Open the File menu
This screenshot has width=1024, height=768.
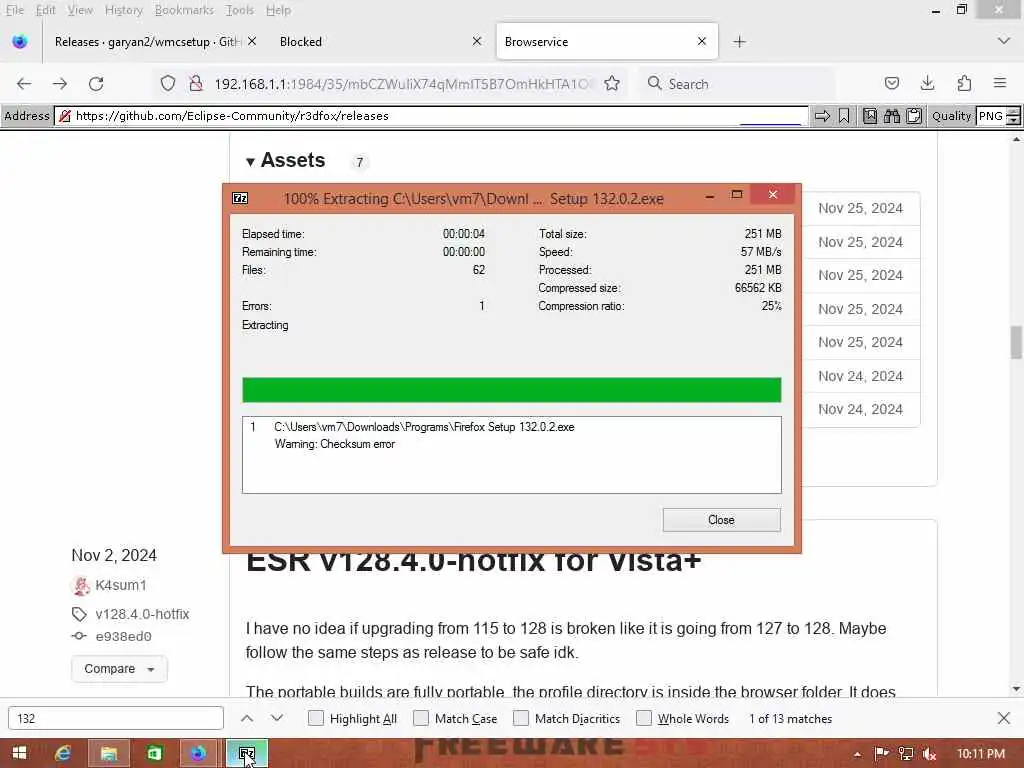point(14,10)
